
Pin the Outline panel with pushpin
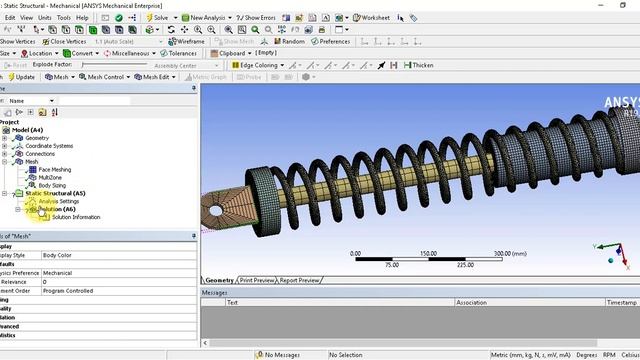click(x=194, y=88)
